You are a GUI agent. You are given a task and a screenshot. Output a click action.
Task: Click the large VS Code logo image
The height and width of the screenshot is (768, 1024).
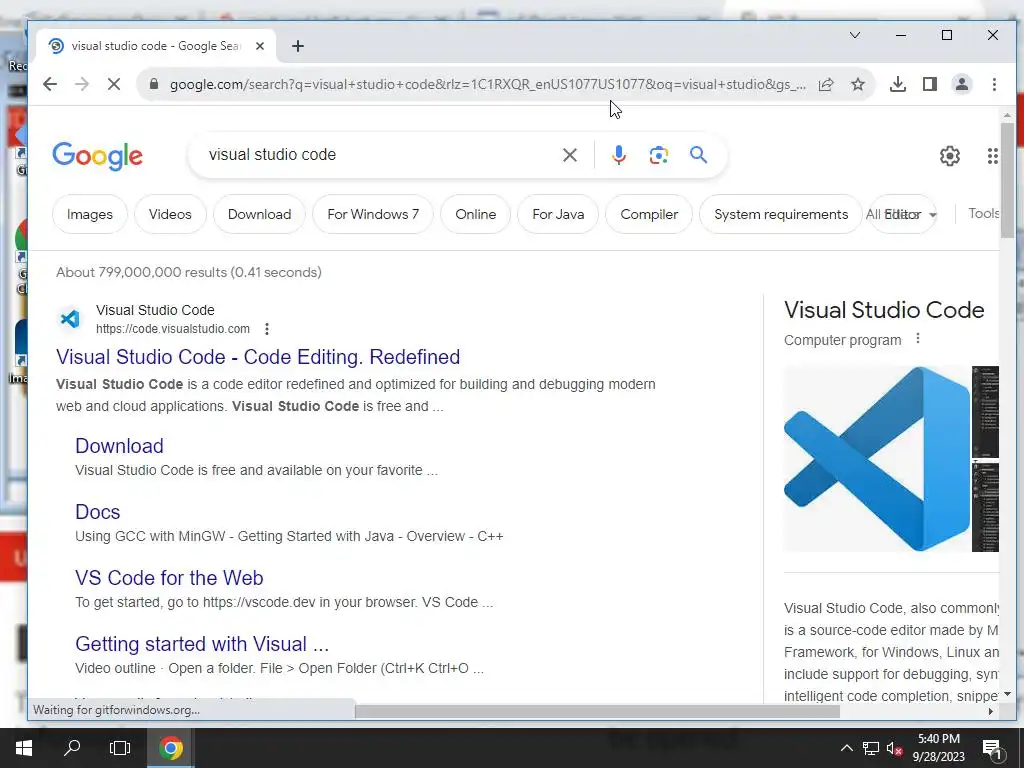[x=876, y=459]
